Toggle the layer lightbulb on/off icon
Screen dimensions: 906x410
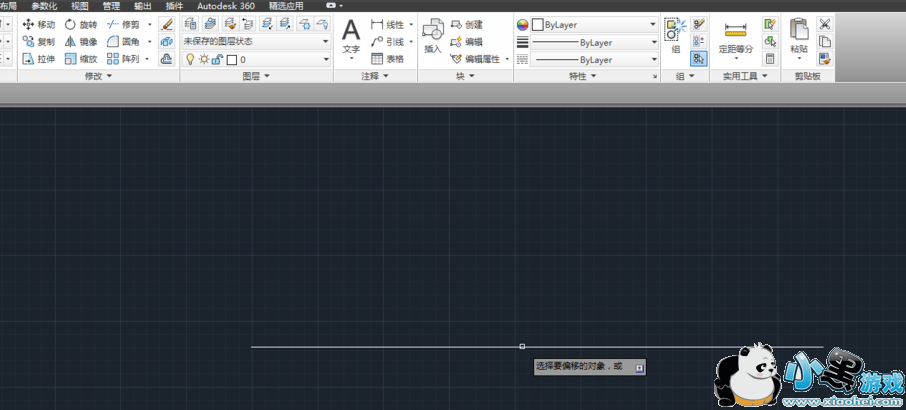tap(190, 60)
